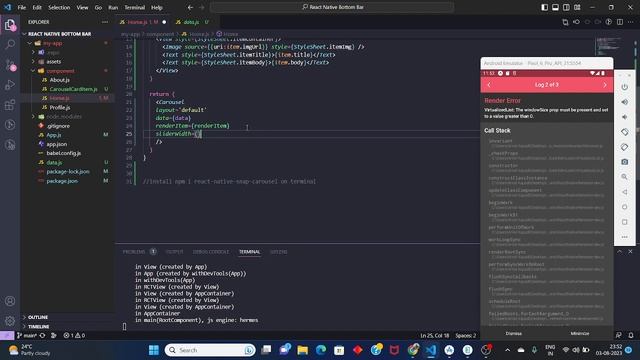Screen dimensions: 640x360
Task: Open App.js in explorer
Action: [x=53, y=135]
